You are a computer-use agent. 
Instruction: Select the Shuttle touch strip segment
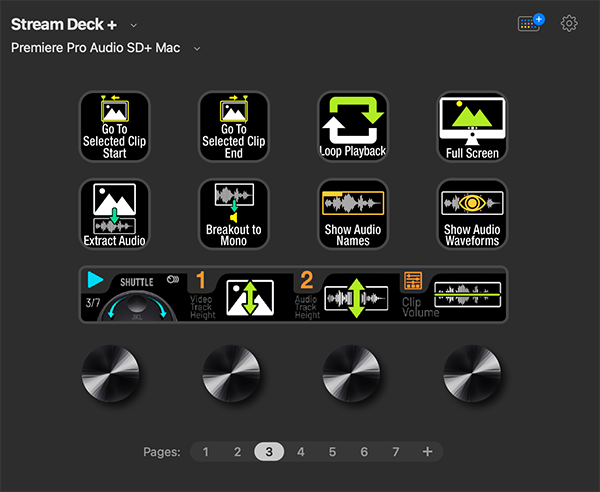[x=133, y=295]
